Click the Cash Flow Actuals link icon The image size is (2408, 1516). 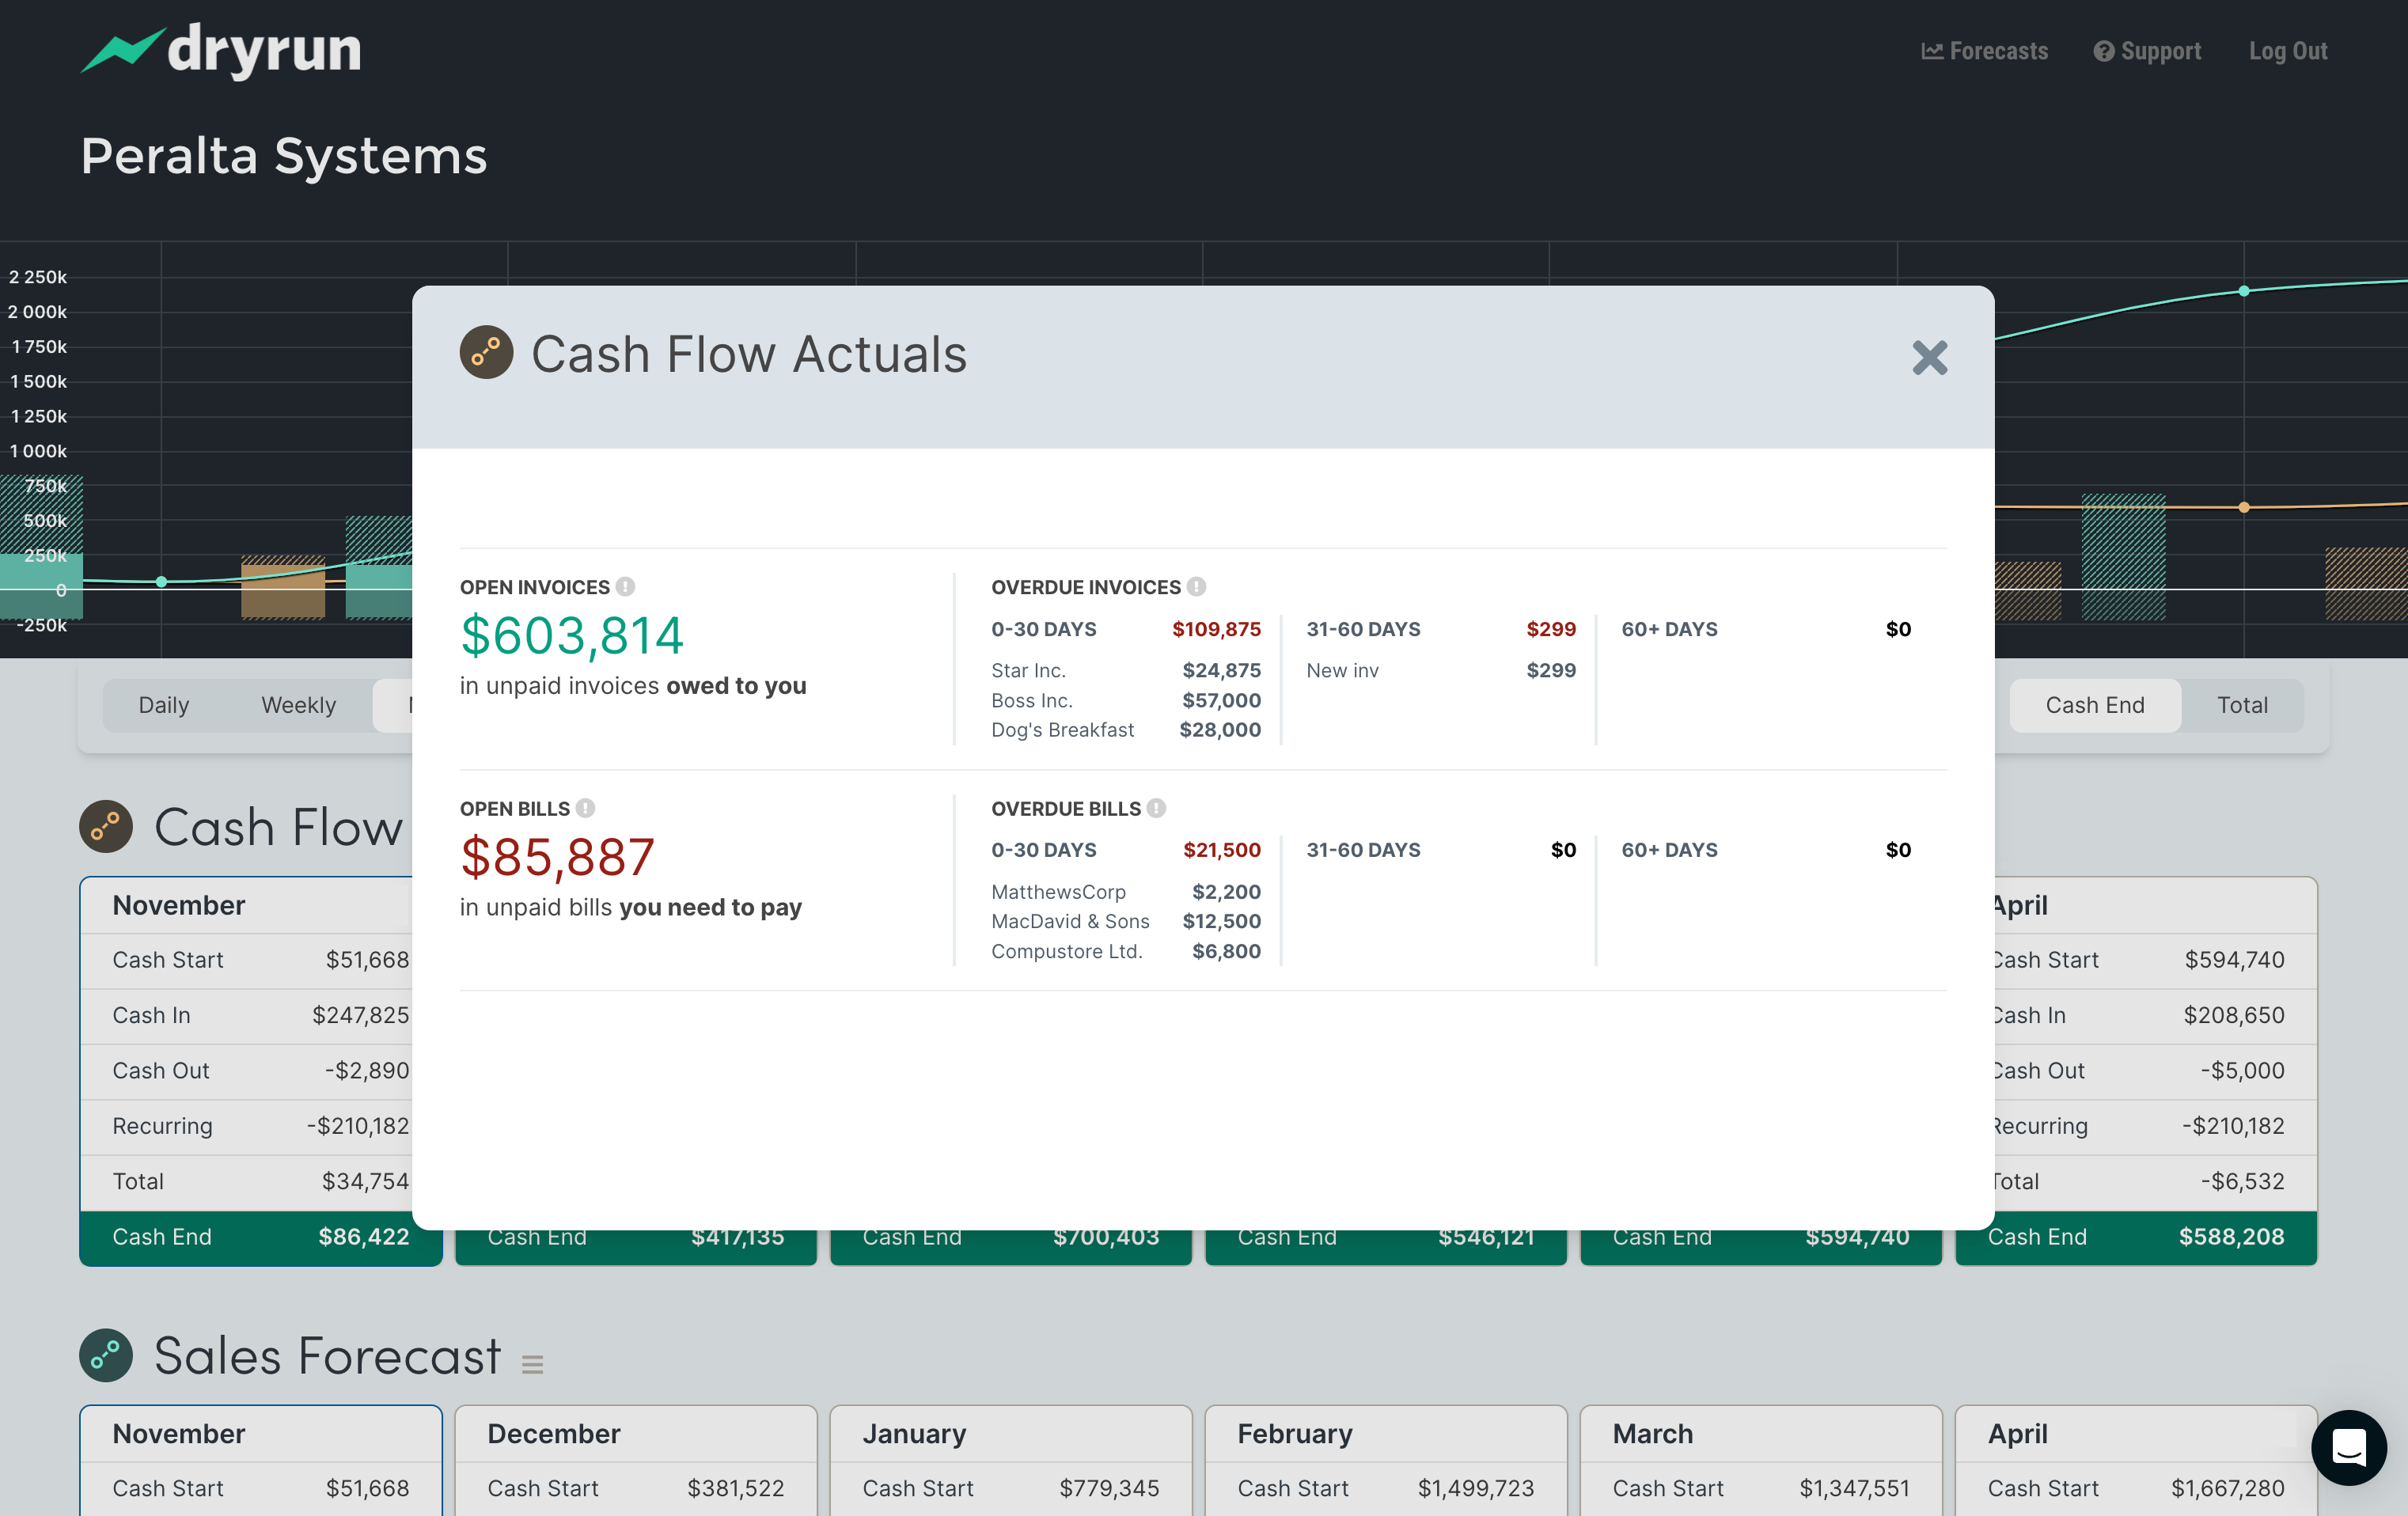pos(486,353)
